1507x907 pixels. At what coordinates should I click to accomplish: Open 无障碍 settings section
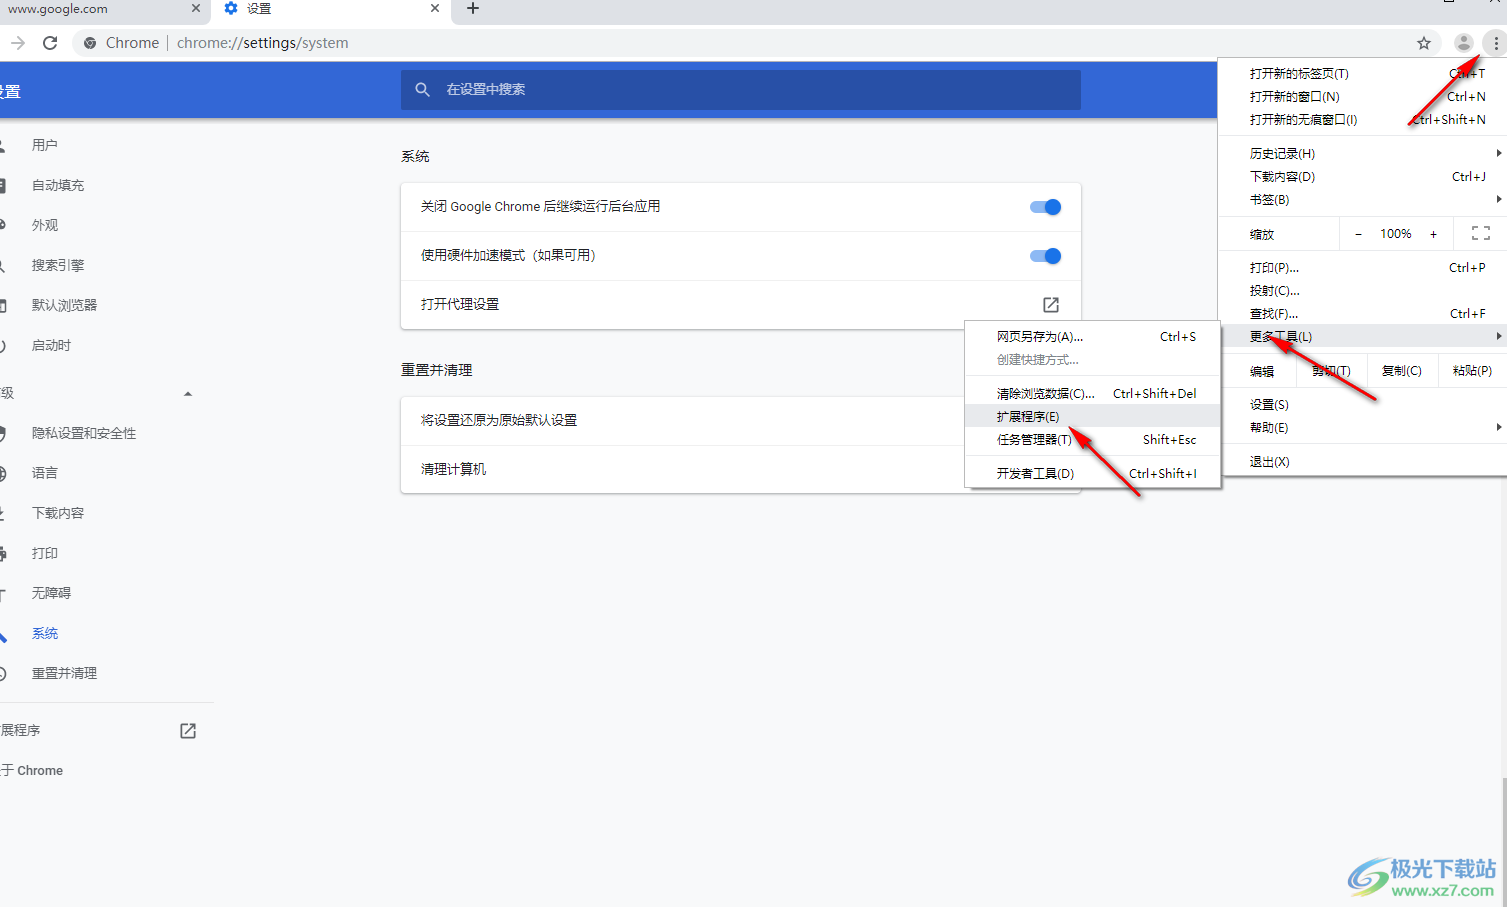51,593
